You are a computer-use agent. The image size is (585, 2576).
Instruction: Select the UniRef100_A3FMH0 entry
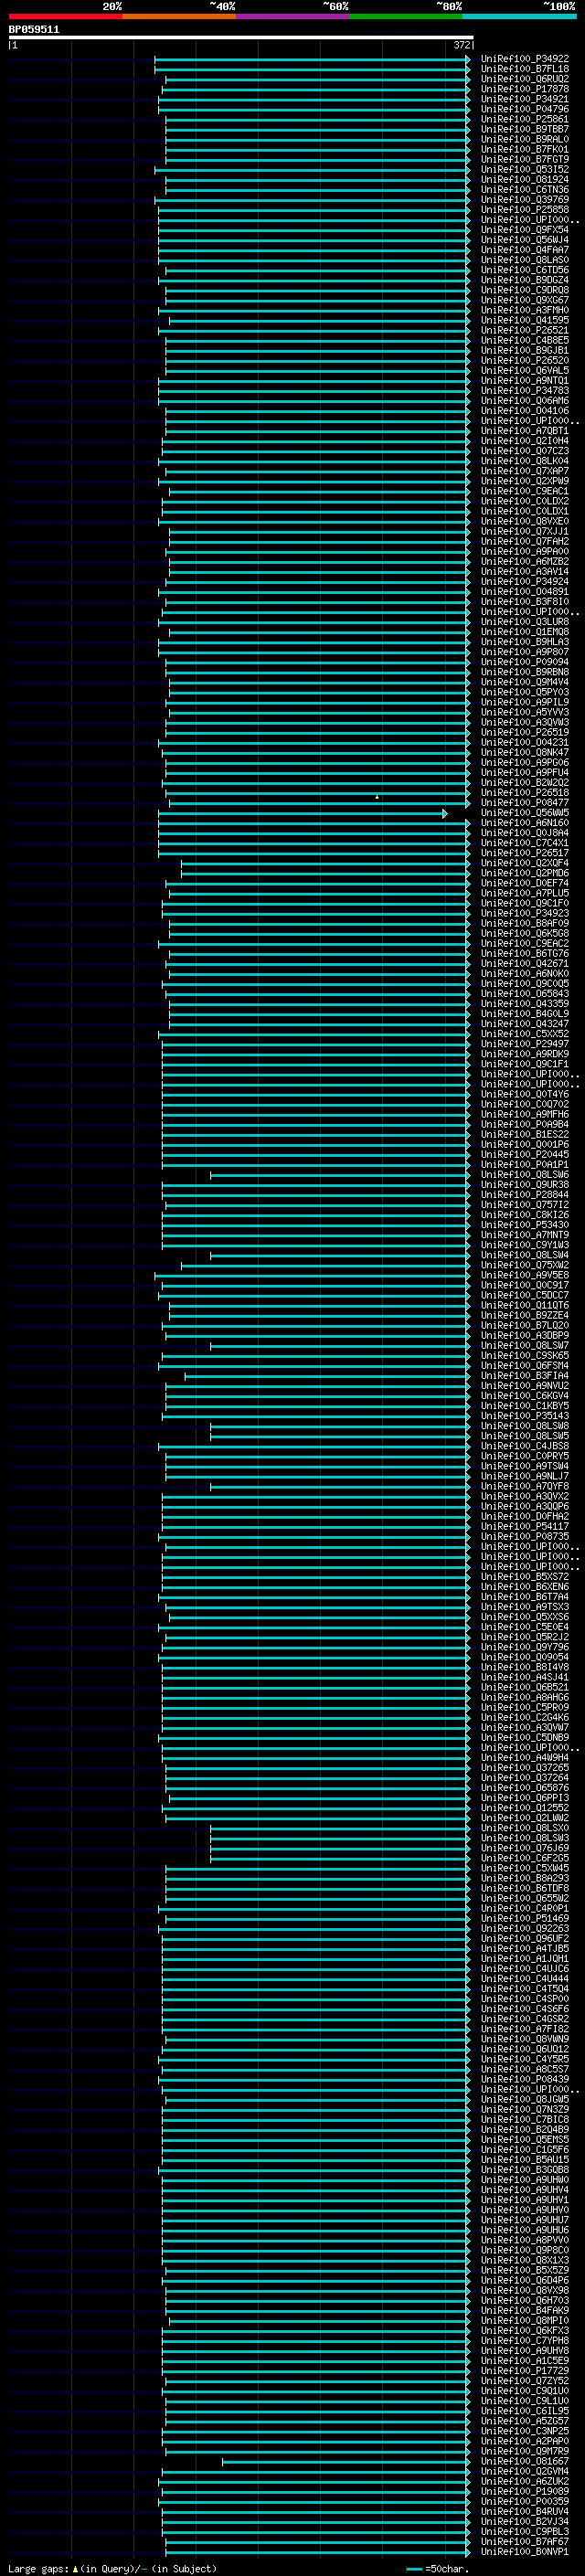coord(525,310)
